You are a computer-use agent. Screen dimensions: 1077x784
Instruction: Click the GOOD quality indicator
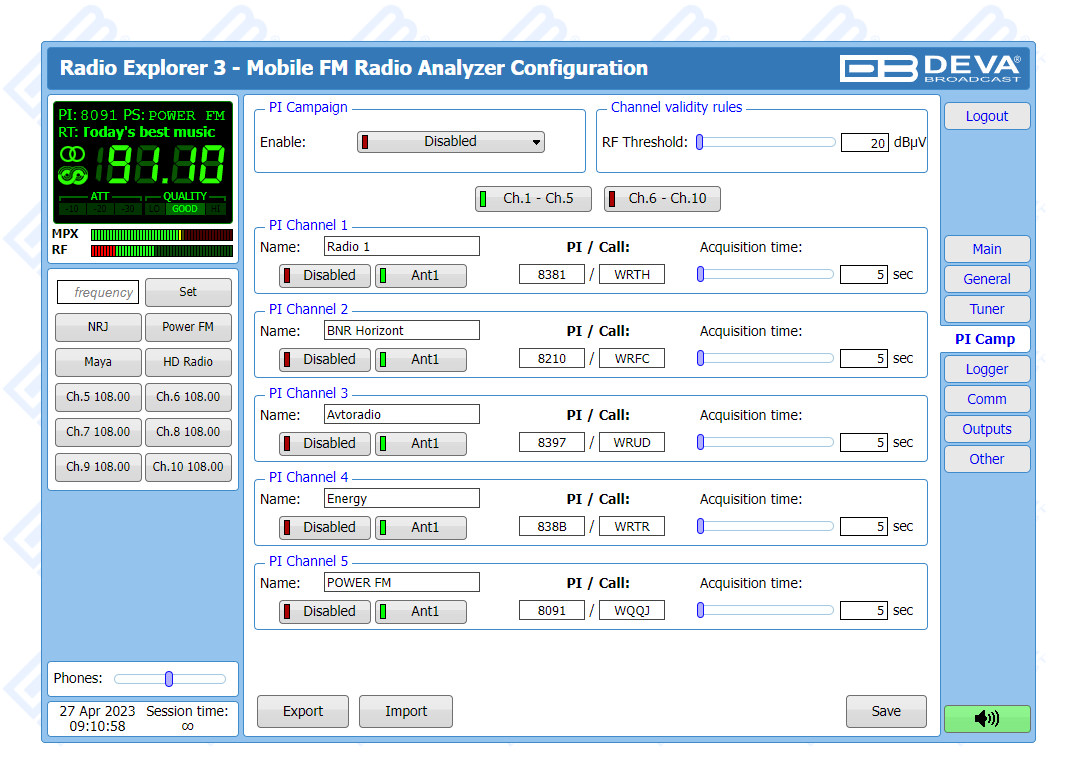pyautogui.click(x=184, y=209)
